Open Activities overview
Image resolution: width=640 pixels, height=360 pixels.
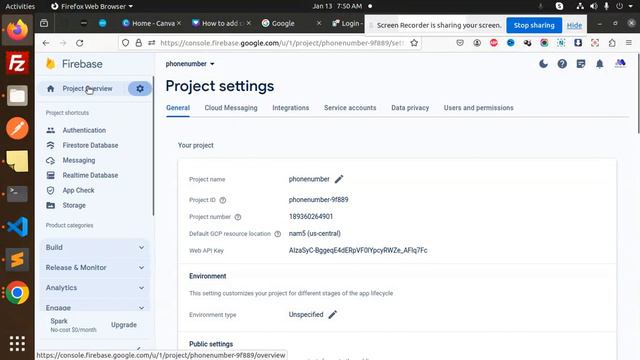tap(20, 6)
